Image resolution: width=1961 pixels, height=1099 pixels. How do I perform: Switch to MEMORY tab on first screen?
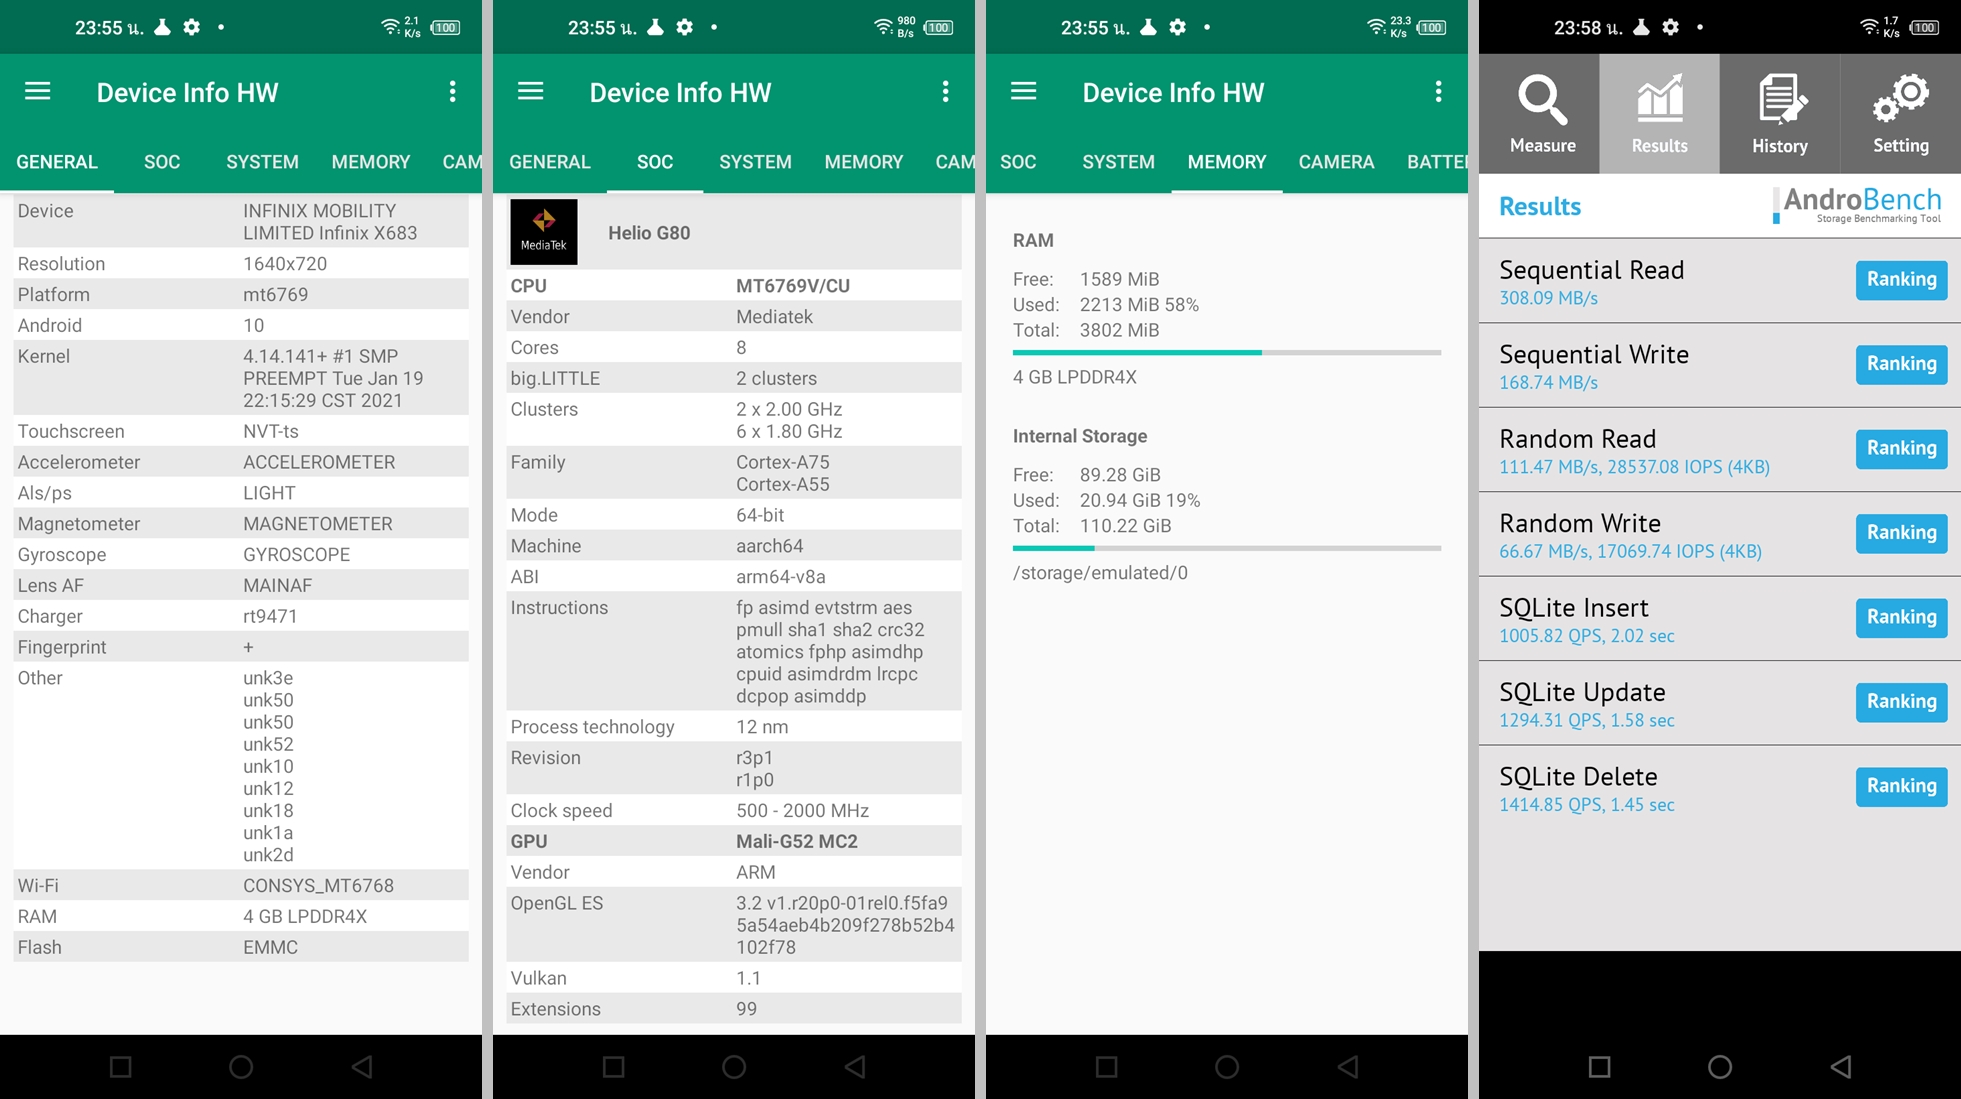pyautogui.click(x=371, y=162)
